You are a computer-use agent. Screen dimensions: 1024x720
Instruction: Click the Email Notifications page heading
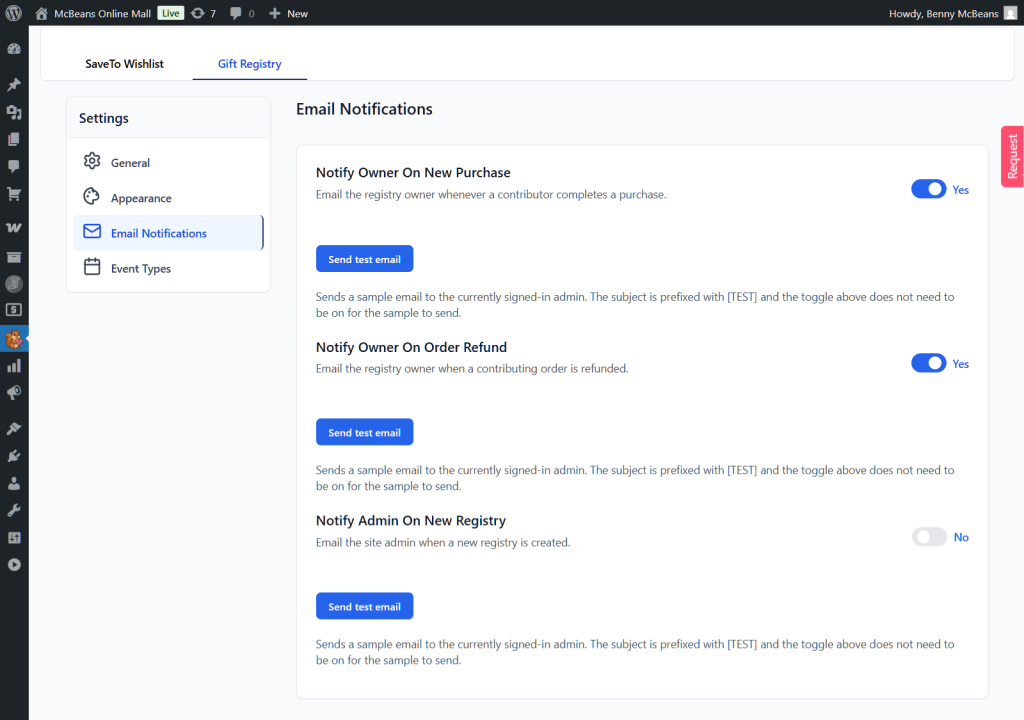(364, 109)
